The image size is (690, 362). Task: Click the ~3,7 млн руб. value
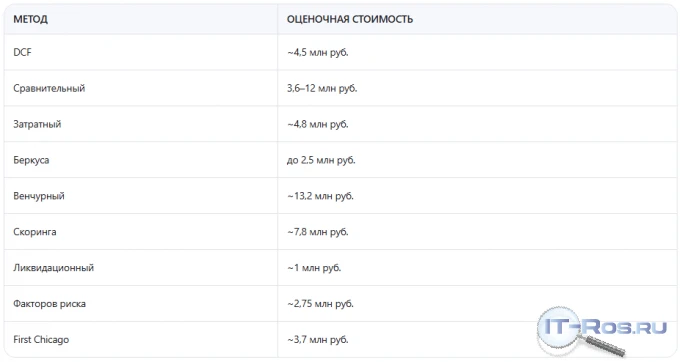(x=318, y=340)
